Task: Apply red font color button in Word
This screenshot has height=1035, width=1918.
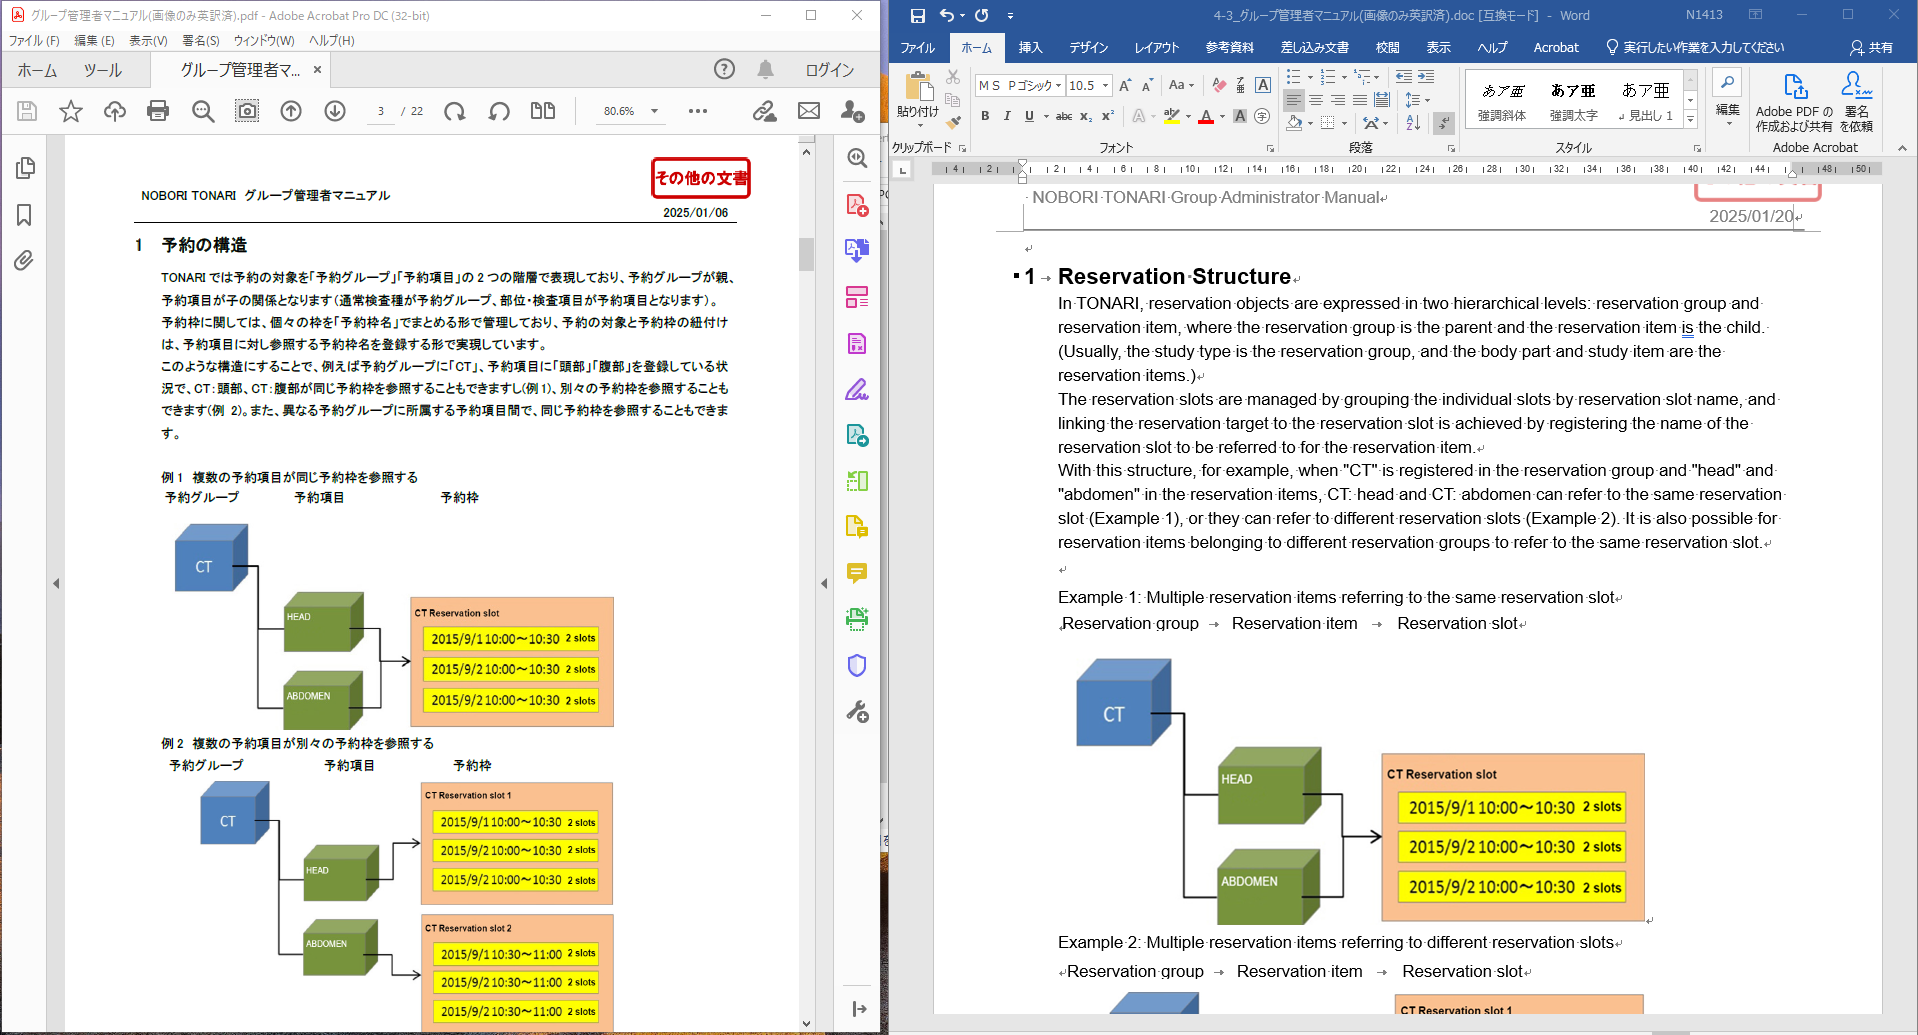Action: point(1206,116)
